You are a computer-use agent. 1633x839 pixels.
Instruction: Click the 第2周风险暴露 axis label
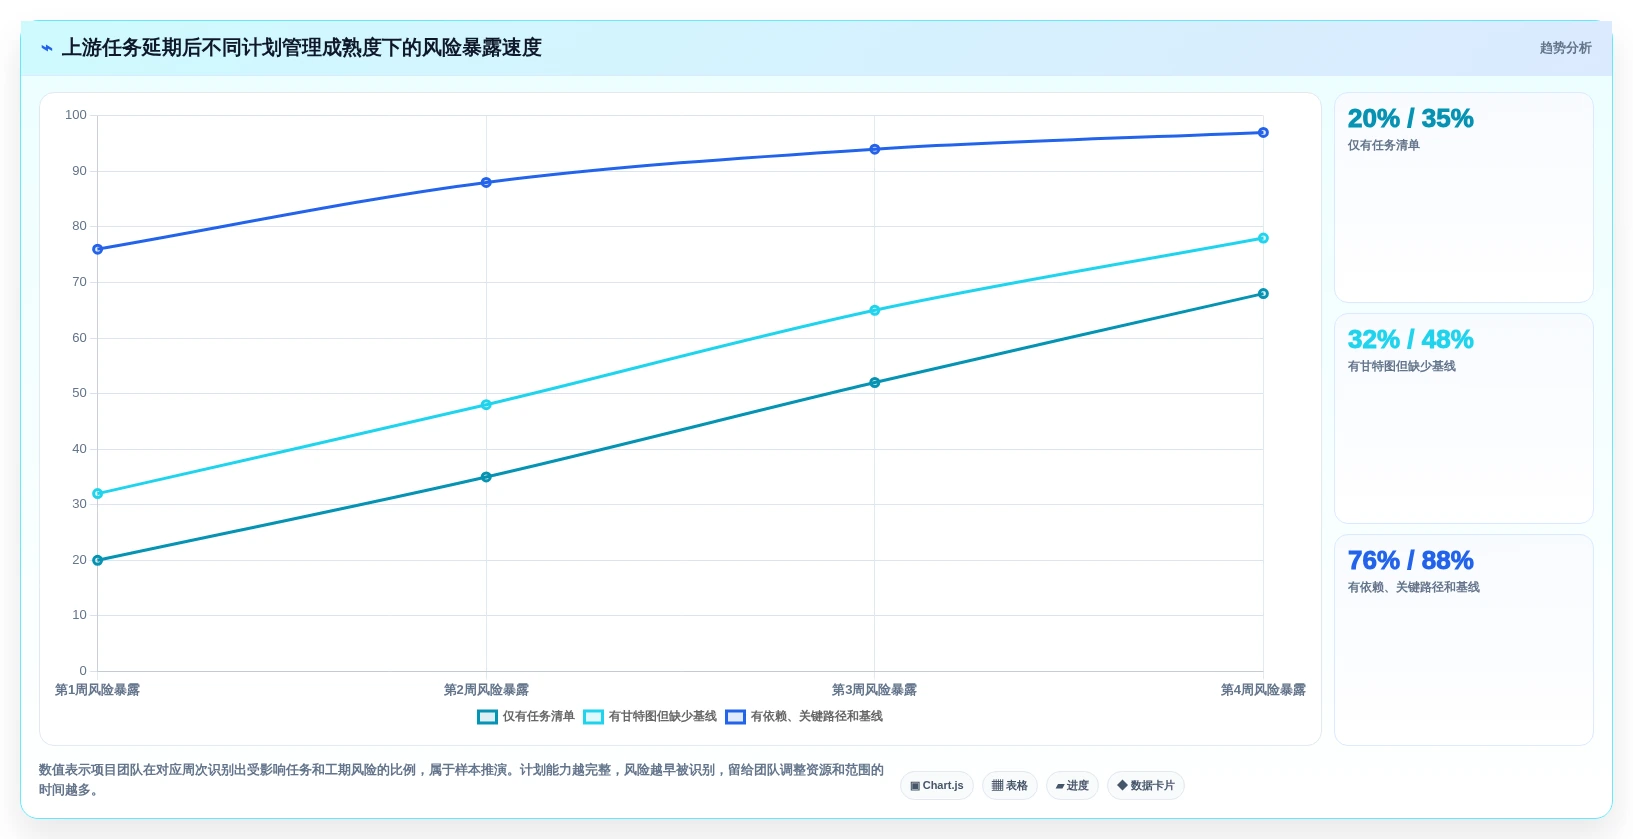486,690
